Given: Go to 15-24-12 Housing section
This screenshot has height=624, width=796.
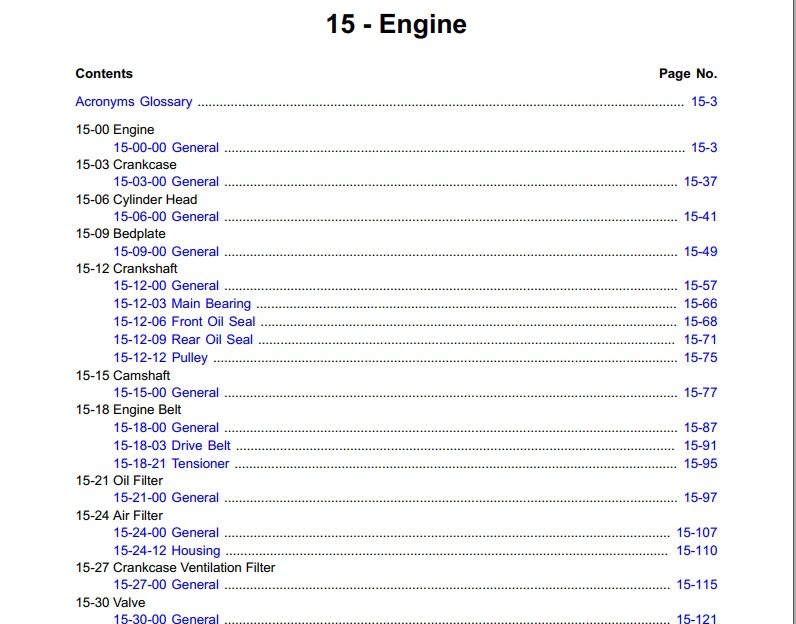Looking at the screenshot, I should point(167,550).
